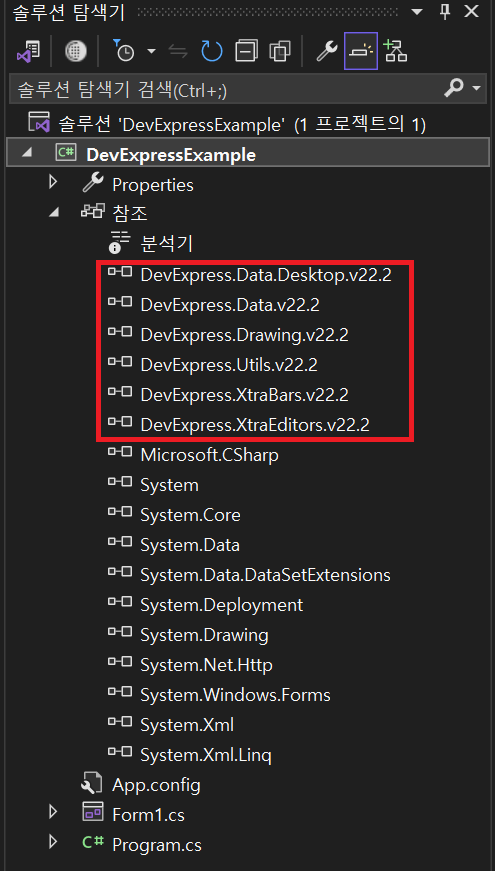Select System.Data.DataSetExtensions reference

click(266, 575)
